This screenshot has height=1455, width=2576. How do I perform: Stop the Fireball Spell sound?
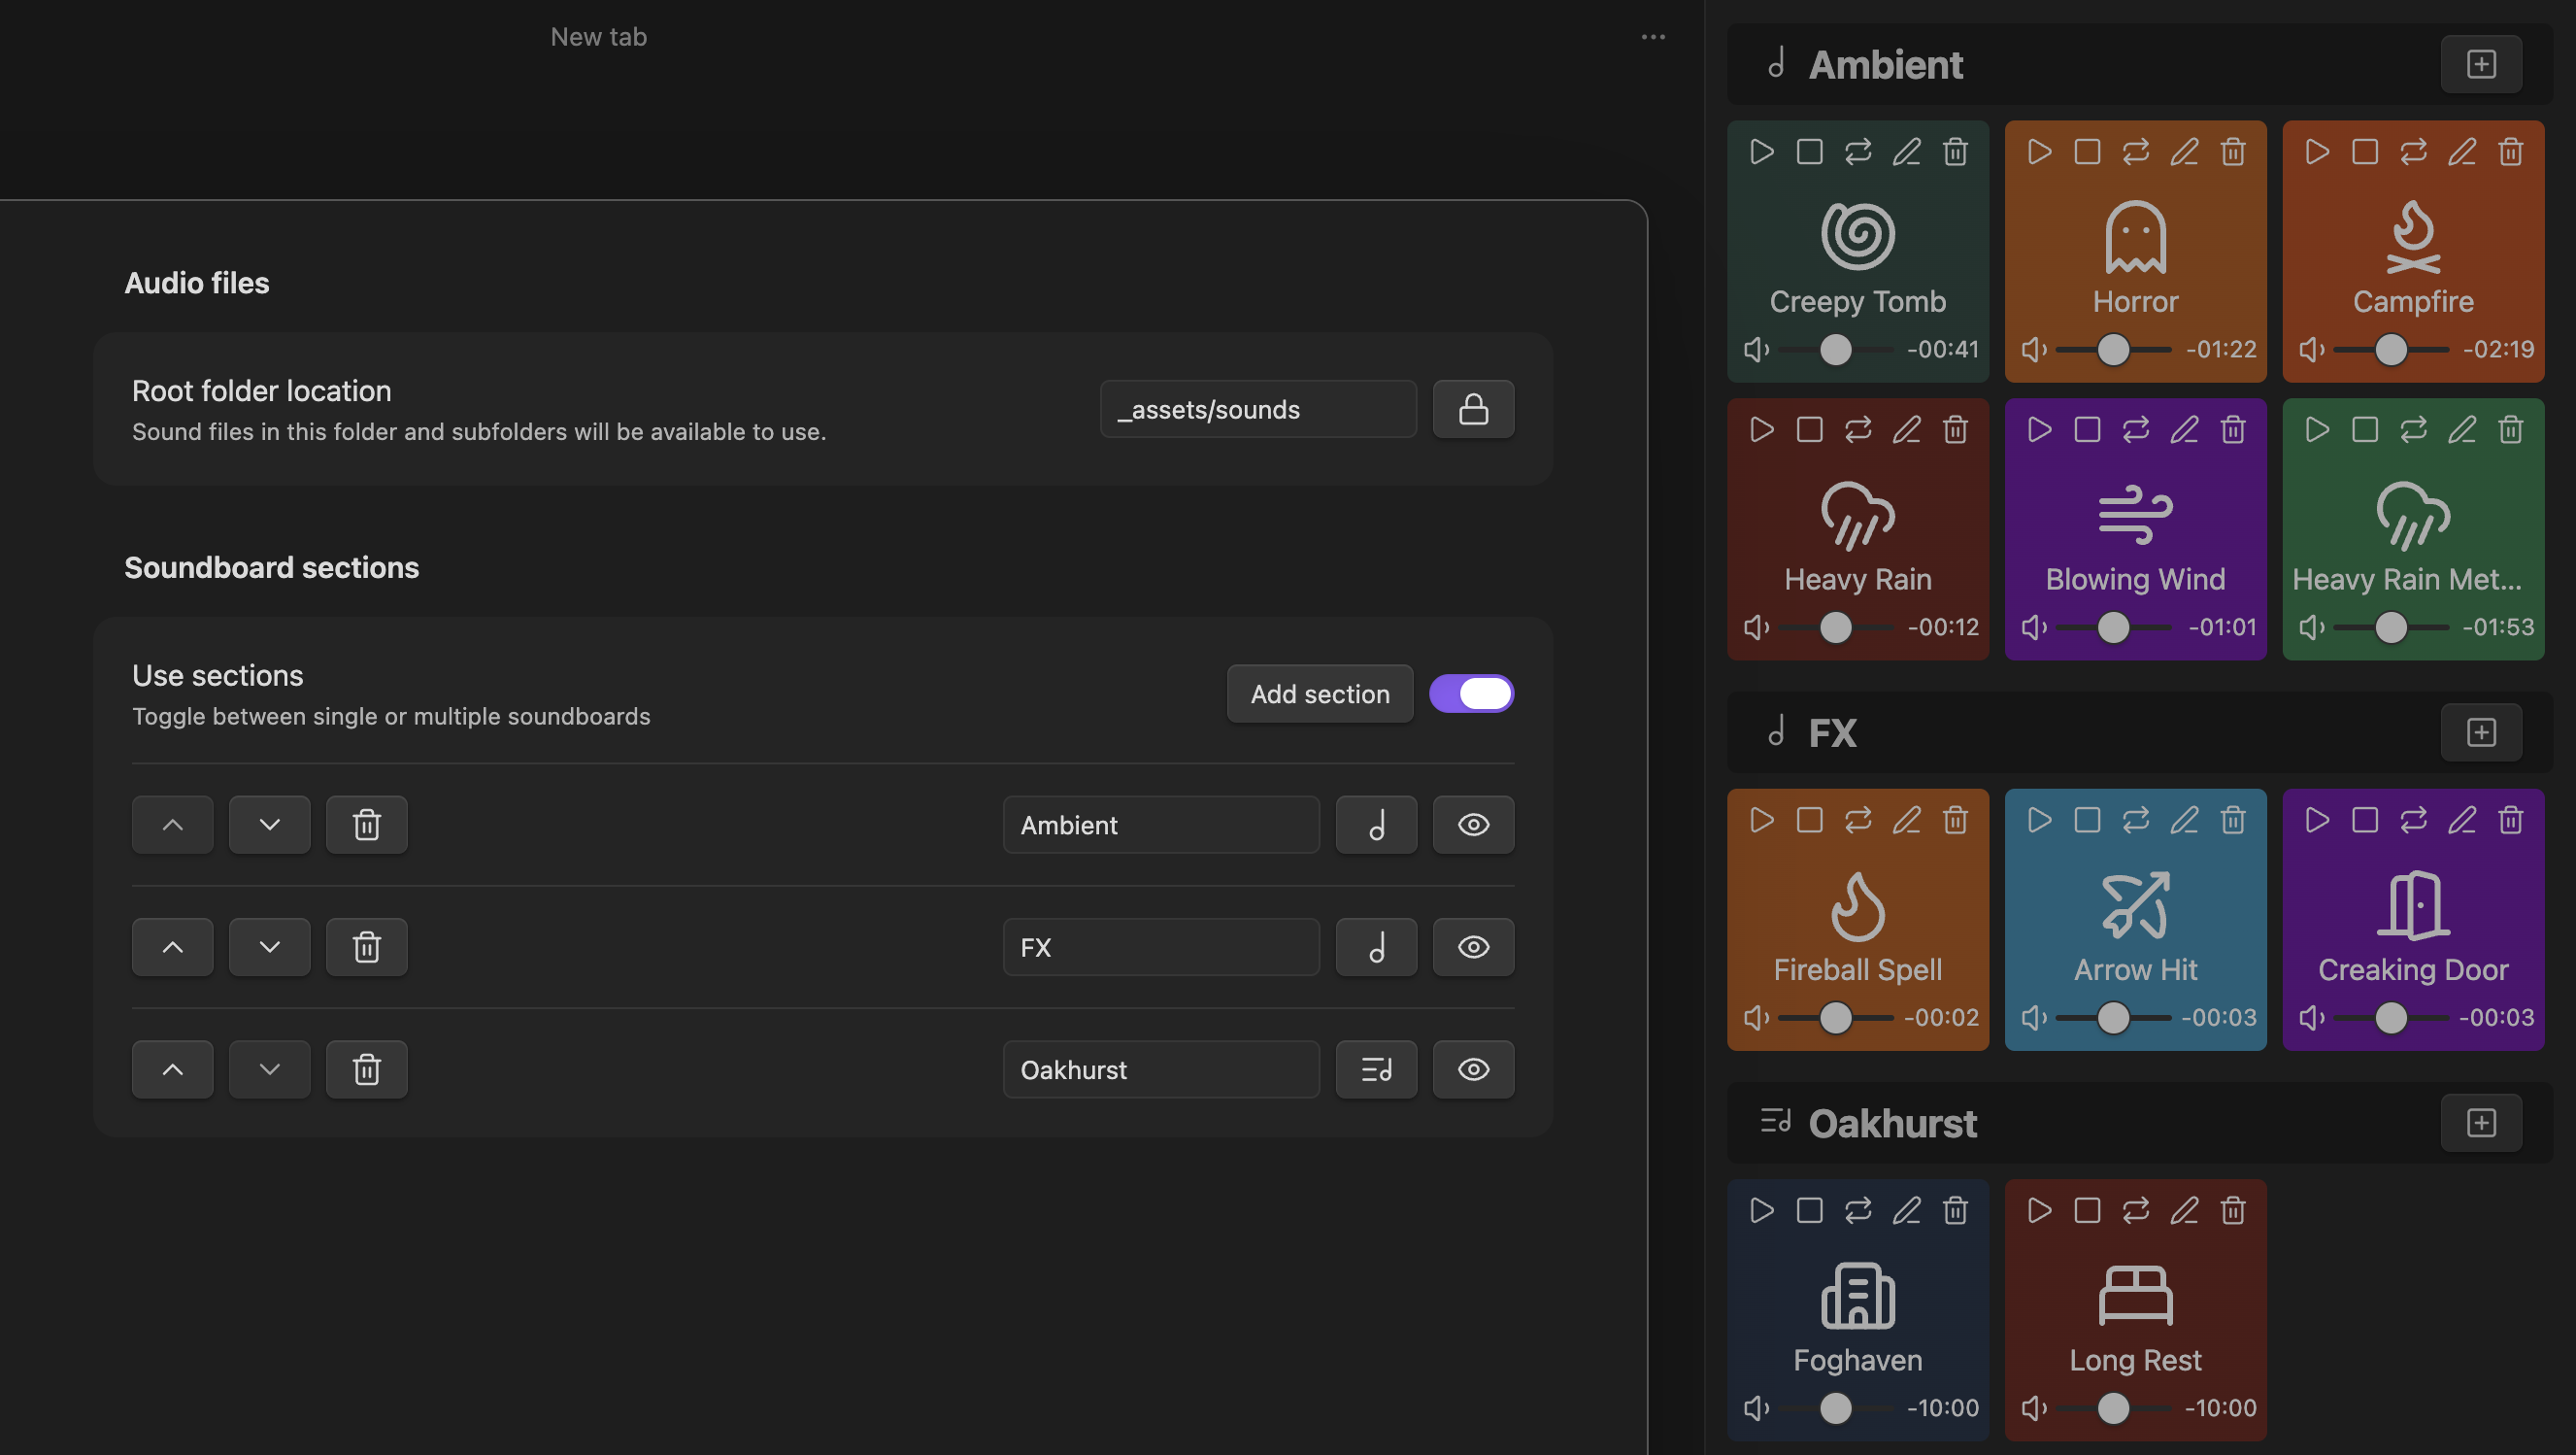1809,820
